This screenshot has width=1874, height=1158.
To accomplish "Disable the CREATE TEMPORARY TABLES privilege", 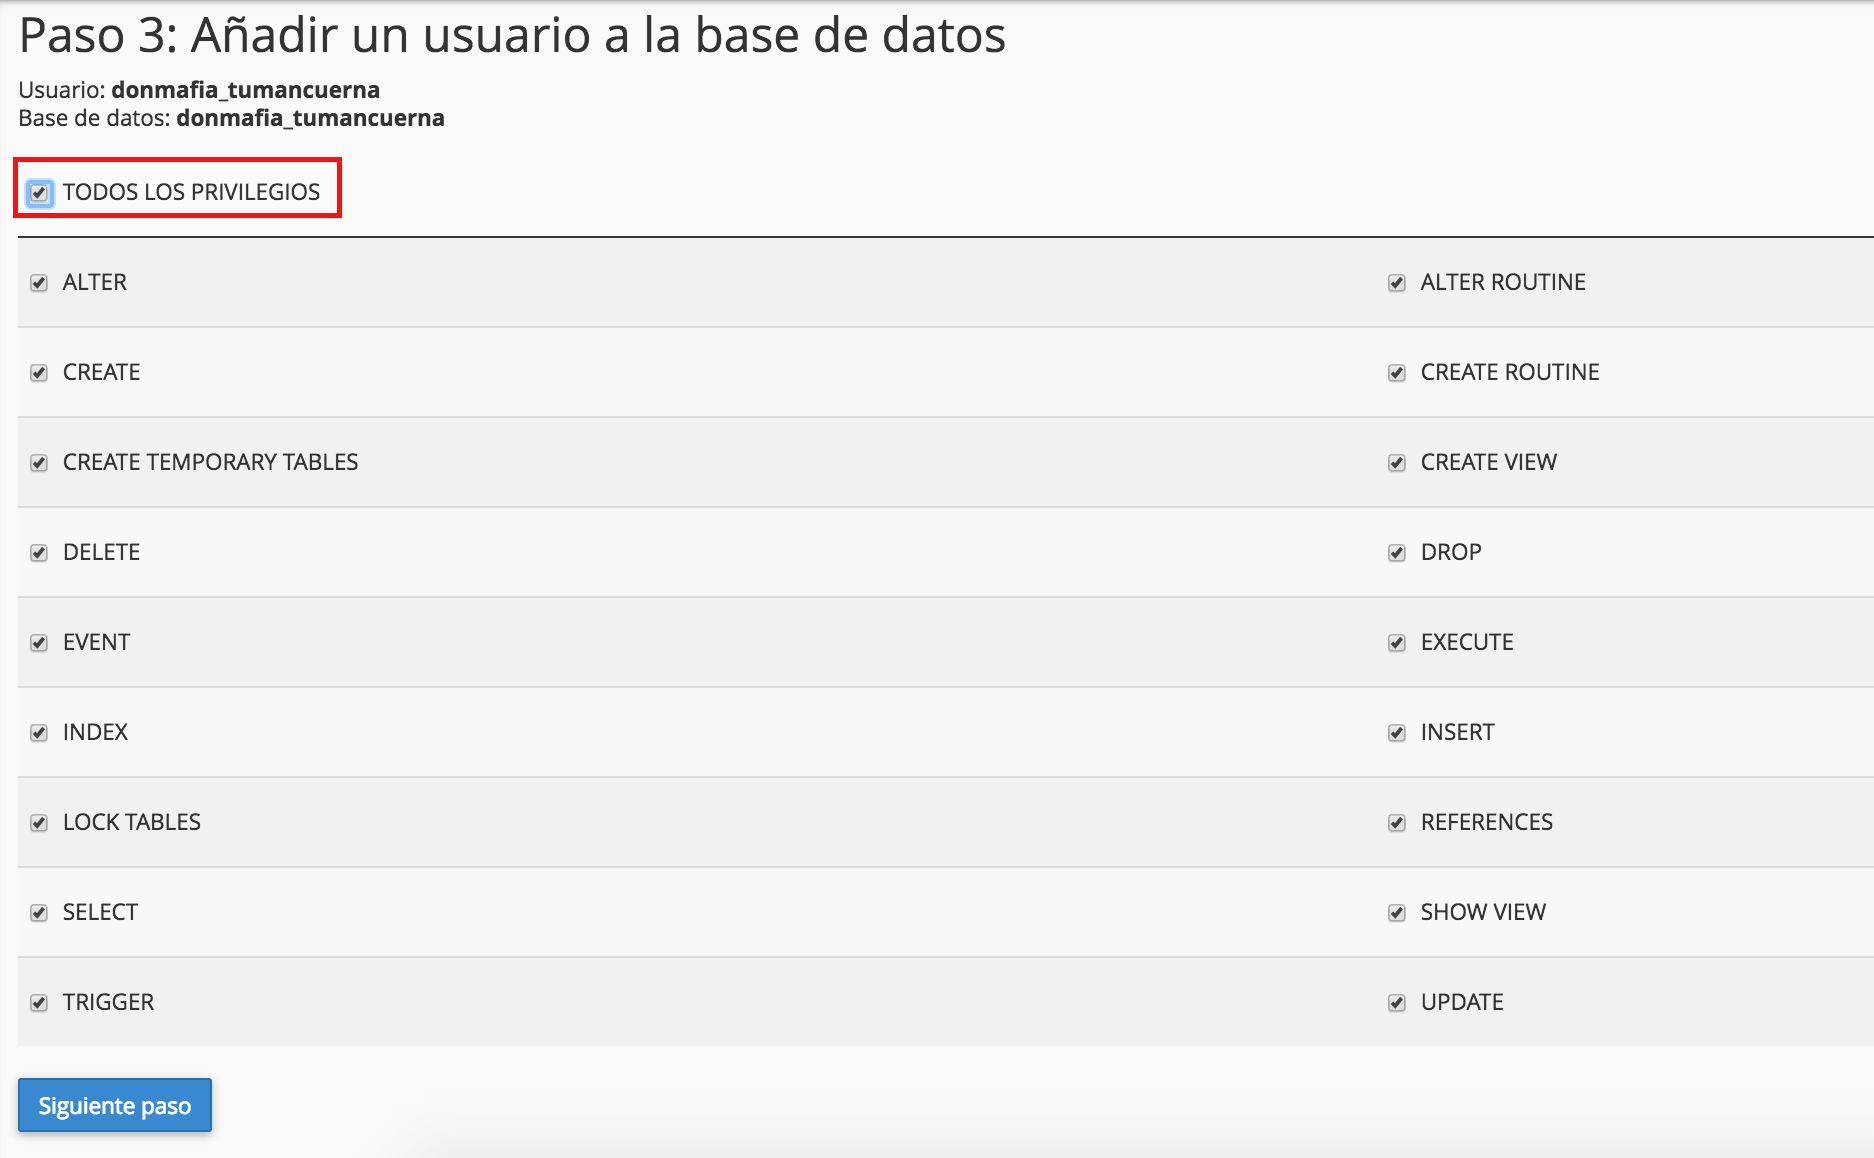I will 39,463.
